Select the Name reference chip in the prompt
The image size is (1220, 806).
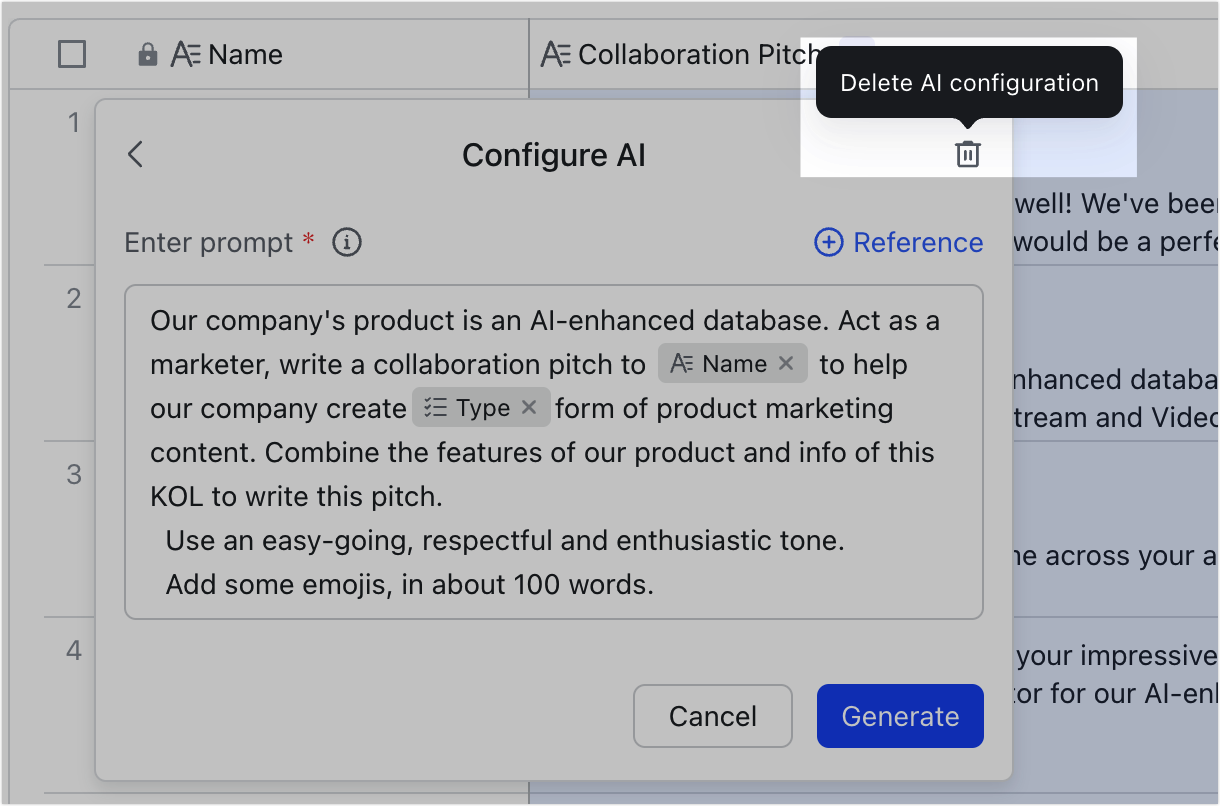click(x=733, y=363)
